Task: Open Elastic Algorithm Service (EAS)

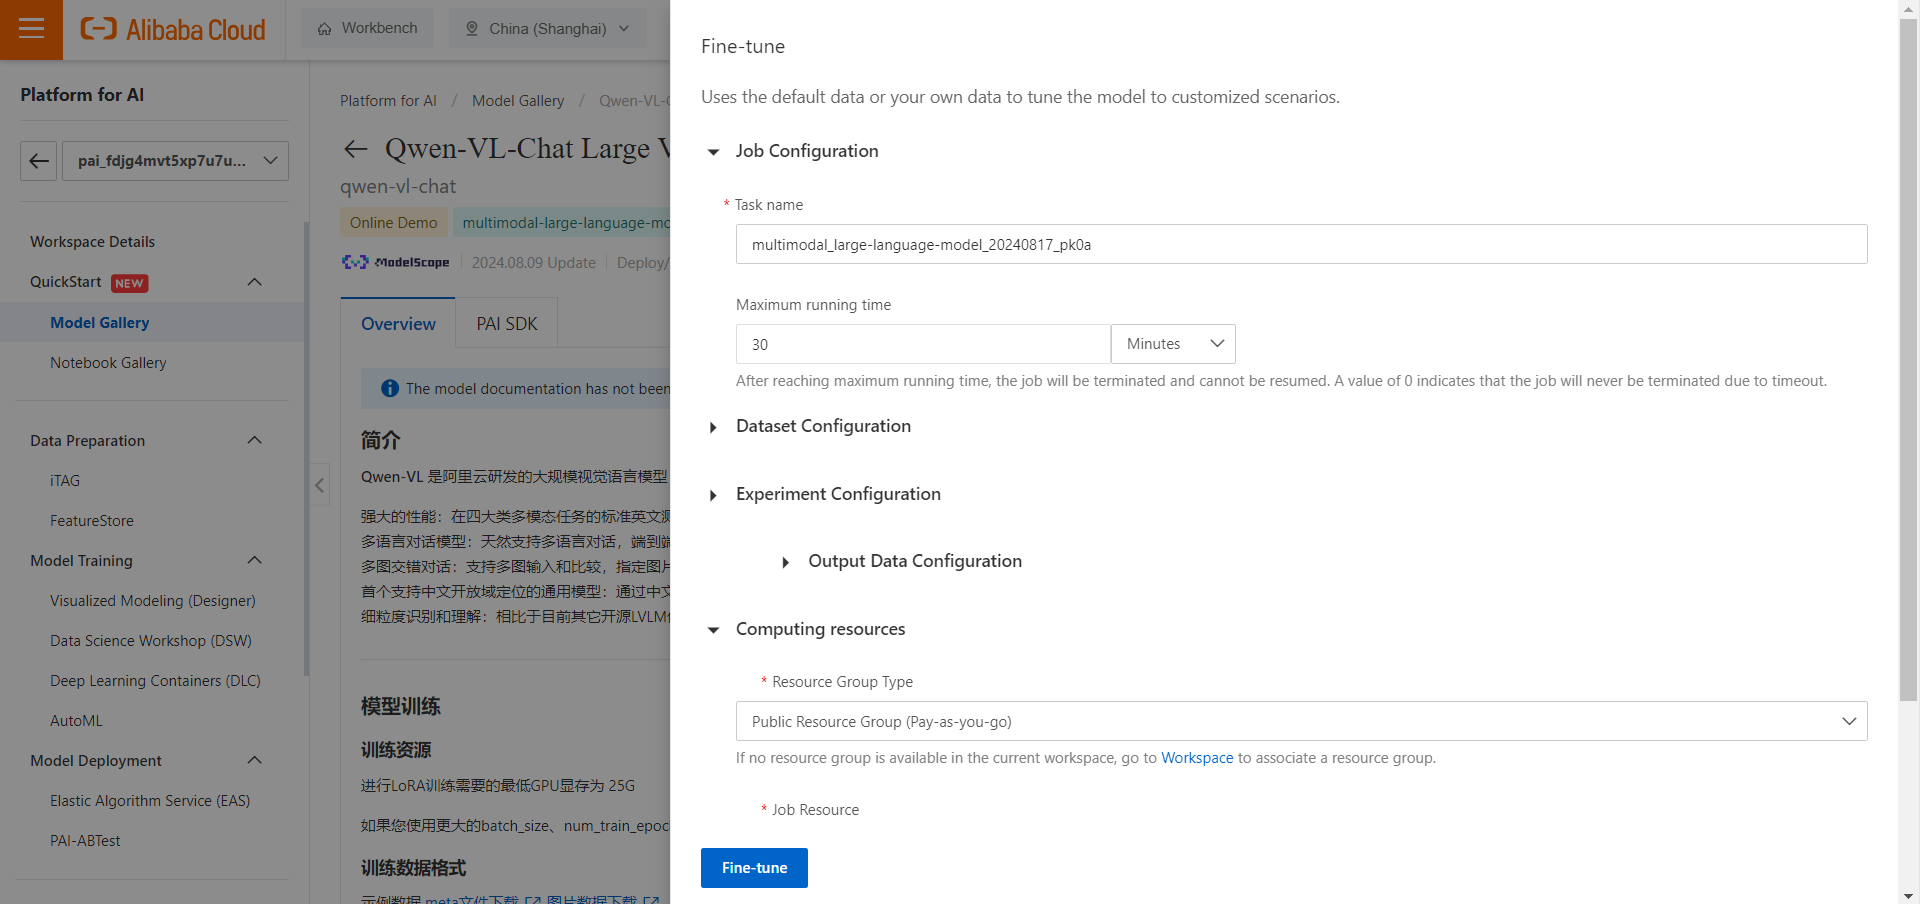Action: 150,801
